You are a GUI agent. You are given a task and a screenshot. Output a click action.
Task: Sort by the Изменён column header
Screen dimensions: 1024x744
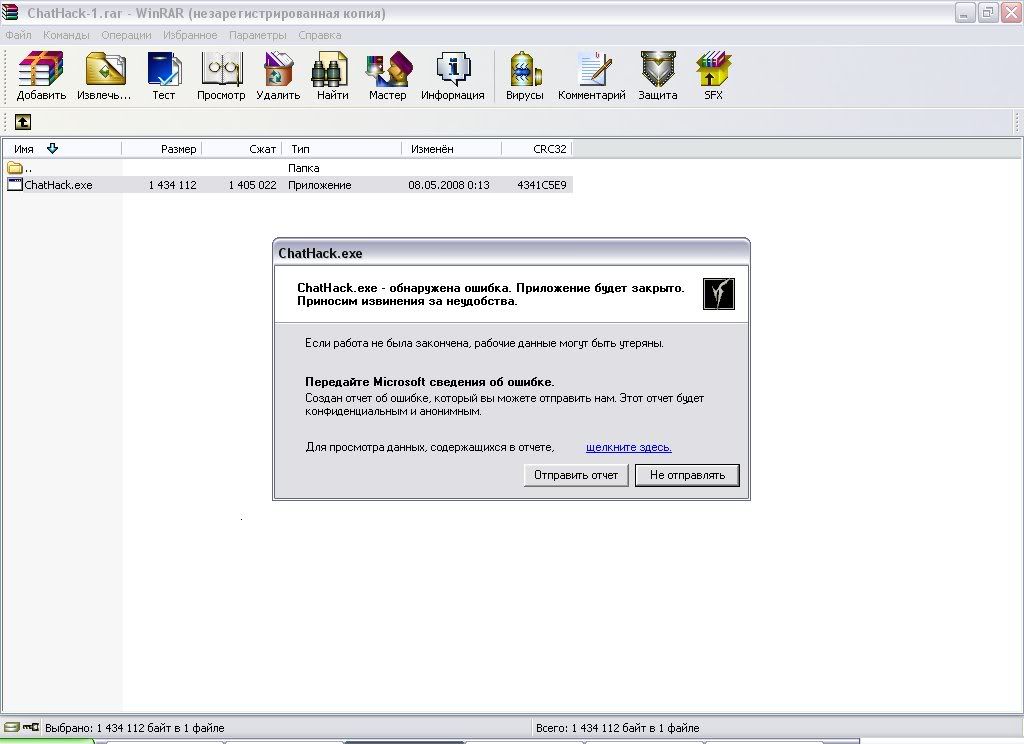(x=452, y=149)
